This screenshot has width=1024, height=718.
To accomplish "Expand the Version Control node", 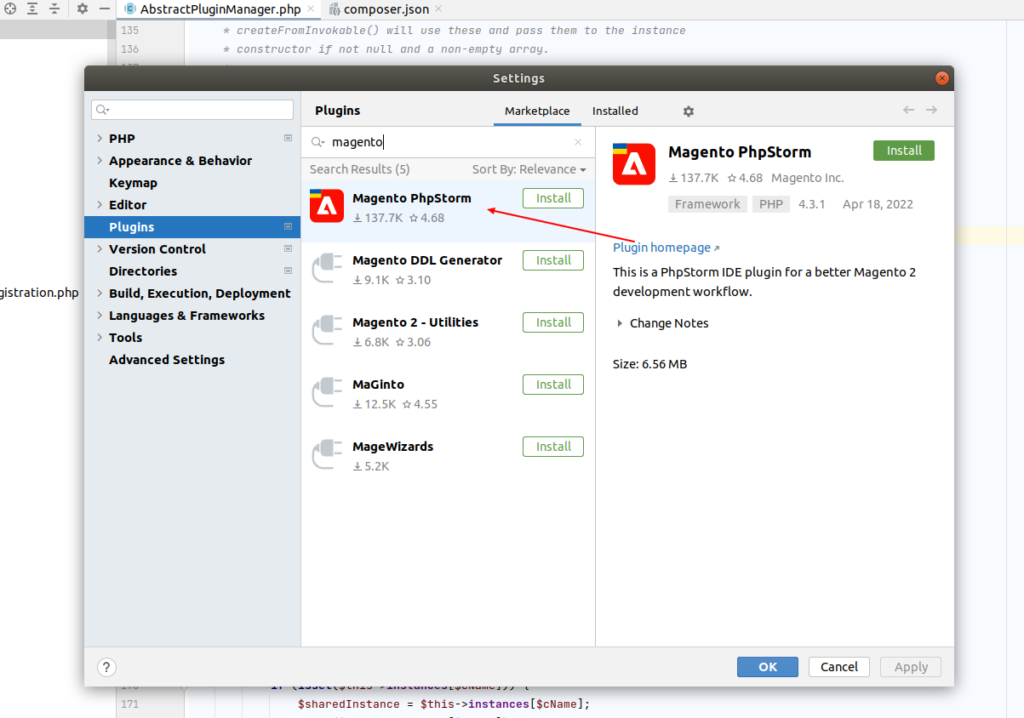I will [99, 249].
